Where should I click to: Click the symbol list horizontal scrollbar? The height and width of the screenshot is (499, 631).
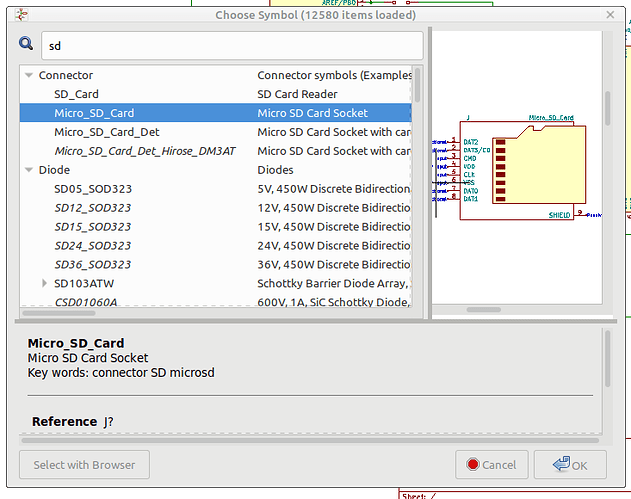pyautogui.click(x=59, y=313)
